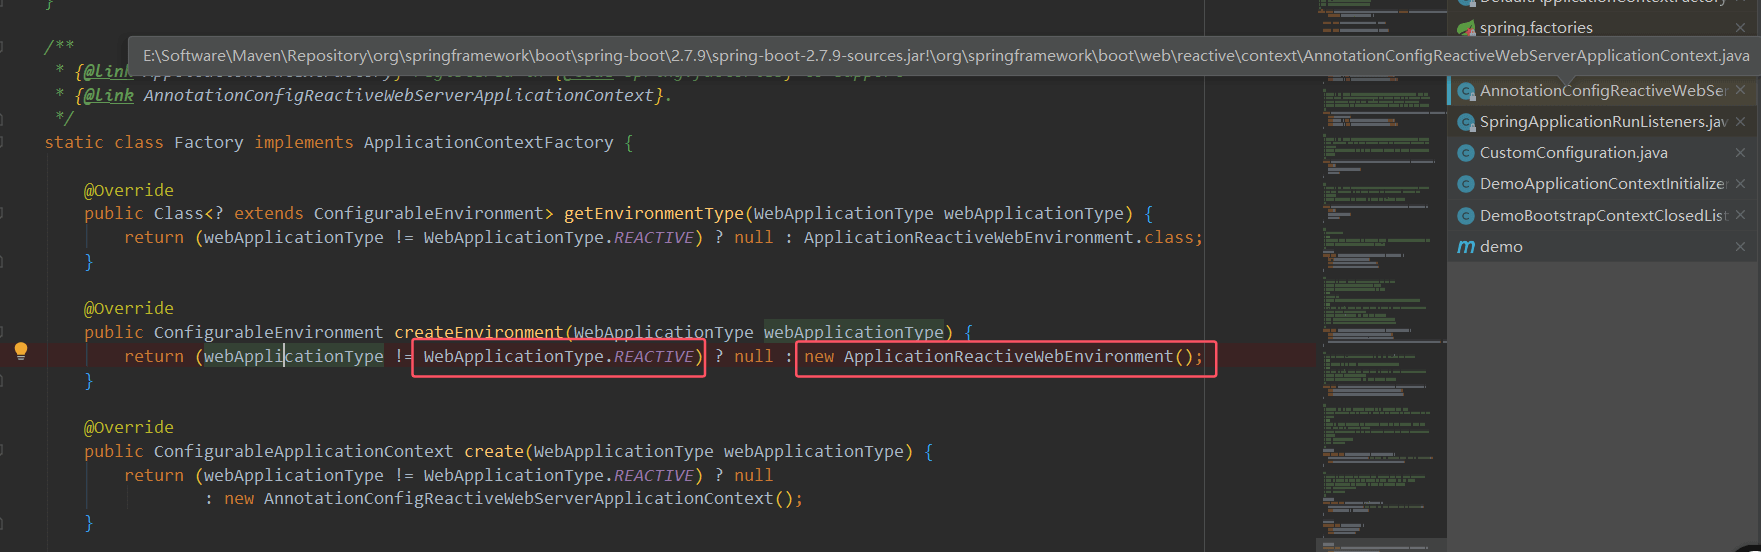This screenshot has height=552, width=1761.
Task: Click ApplicationContextFactory in the class declaration
Action: point(488,143)
